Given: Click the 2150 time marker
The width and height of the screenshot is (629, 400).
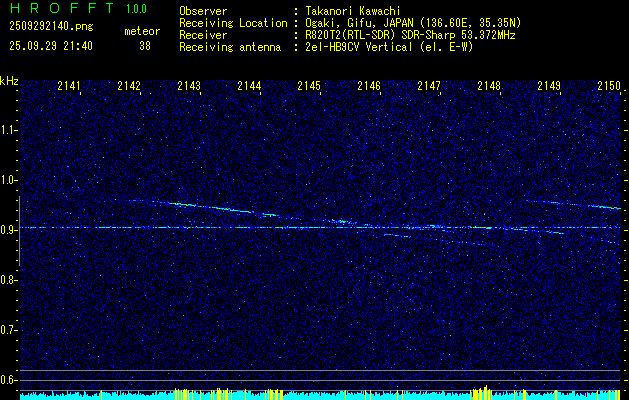Looking at the screenshot, I should point(609,86).
